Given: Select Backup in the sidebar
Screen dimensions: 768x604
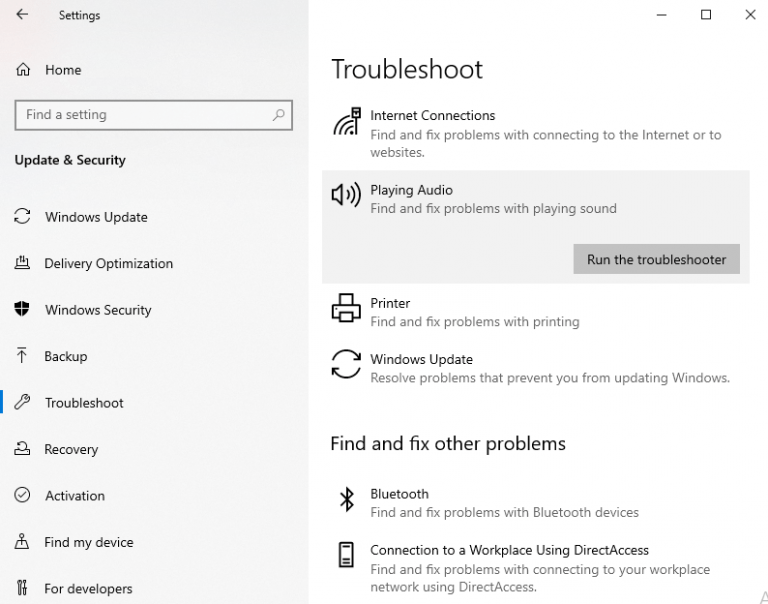Looking at the screenshot, I should [x=66, y=356].
